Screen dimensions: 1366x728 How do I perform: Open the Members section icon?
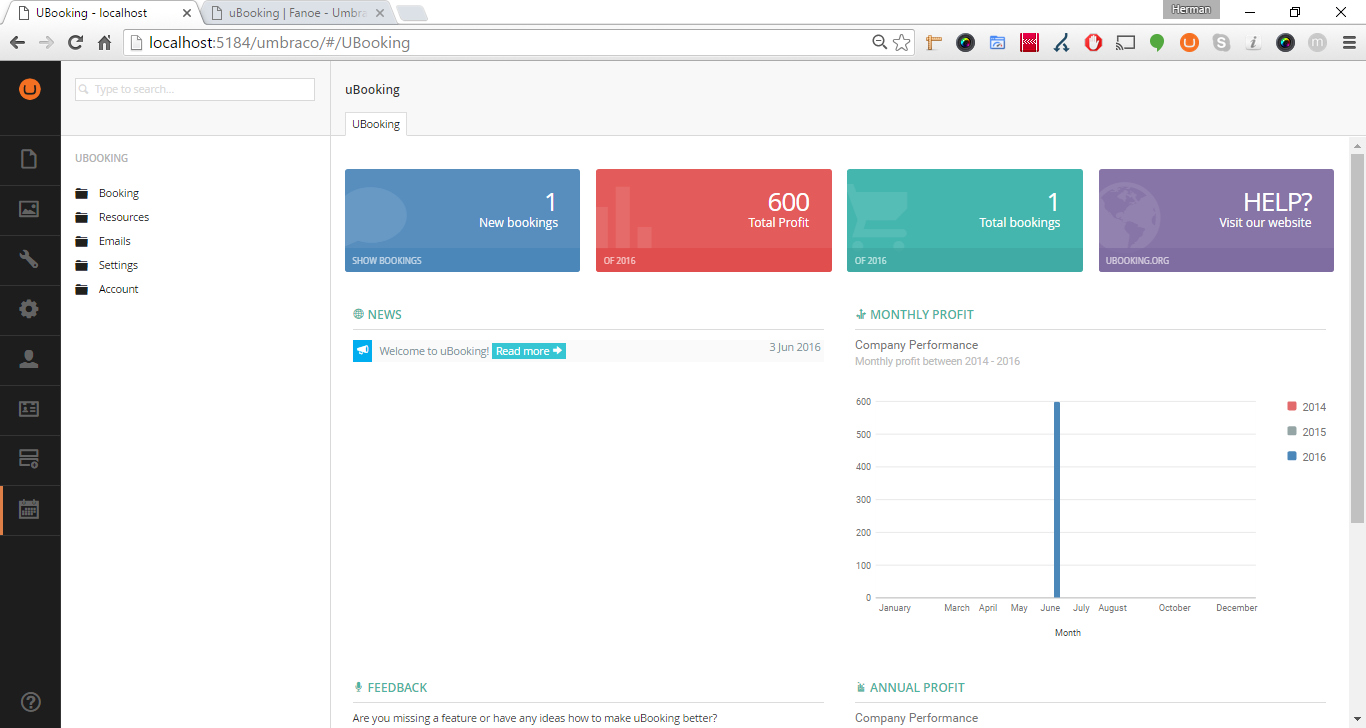click(29, 409)
